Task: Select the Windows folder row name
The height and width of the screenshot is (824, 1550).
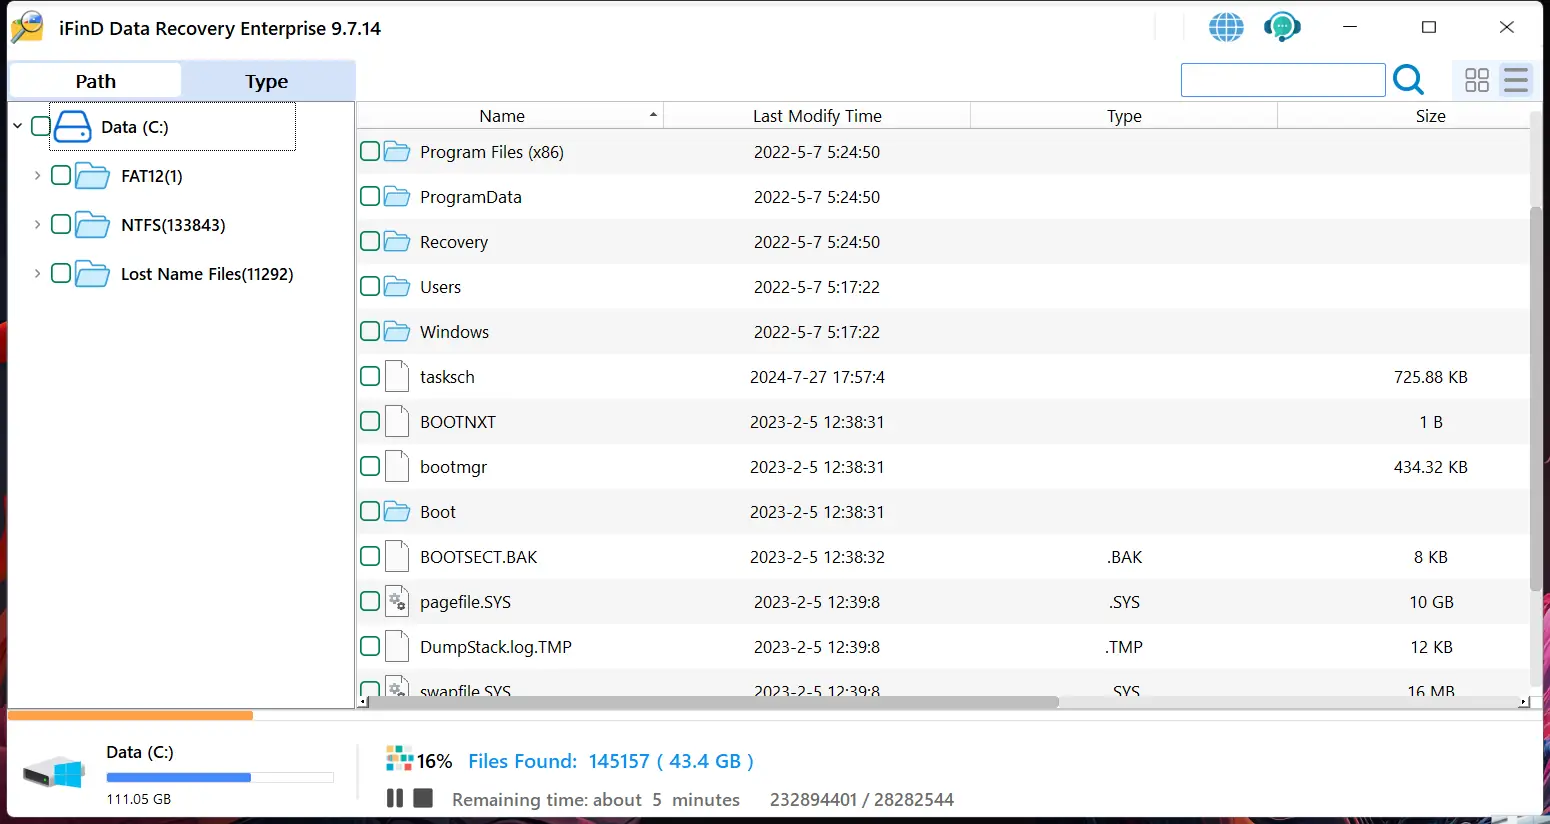Action: (454, 332)
